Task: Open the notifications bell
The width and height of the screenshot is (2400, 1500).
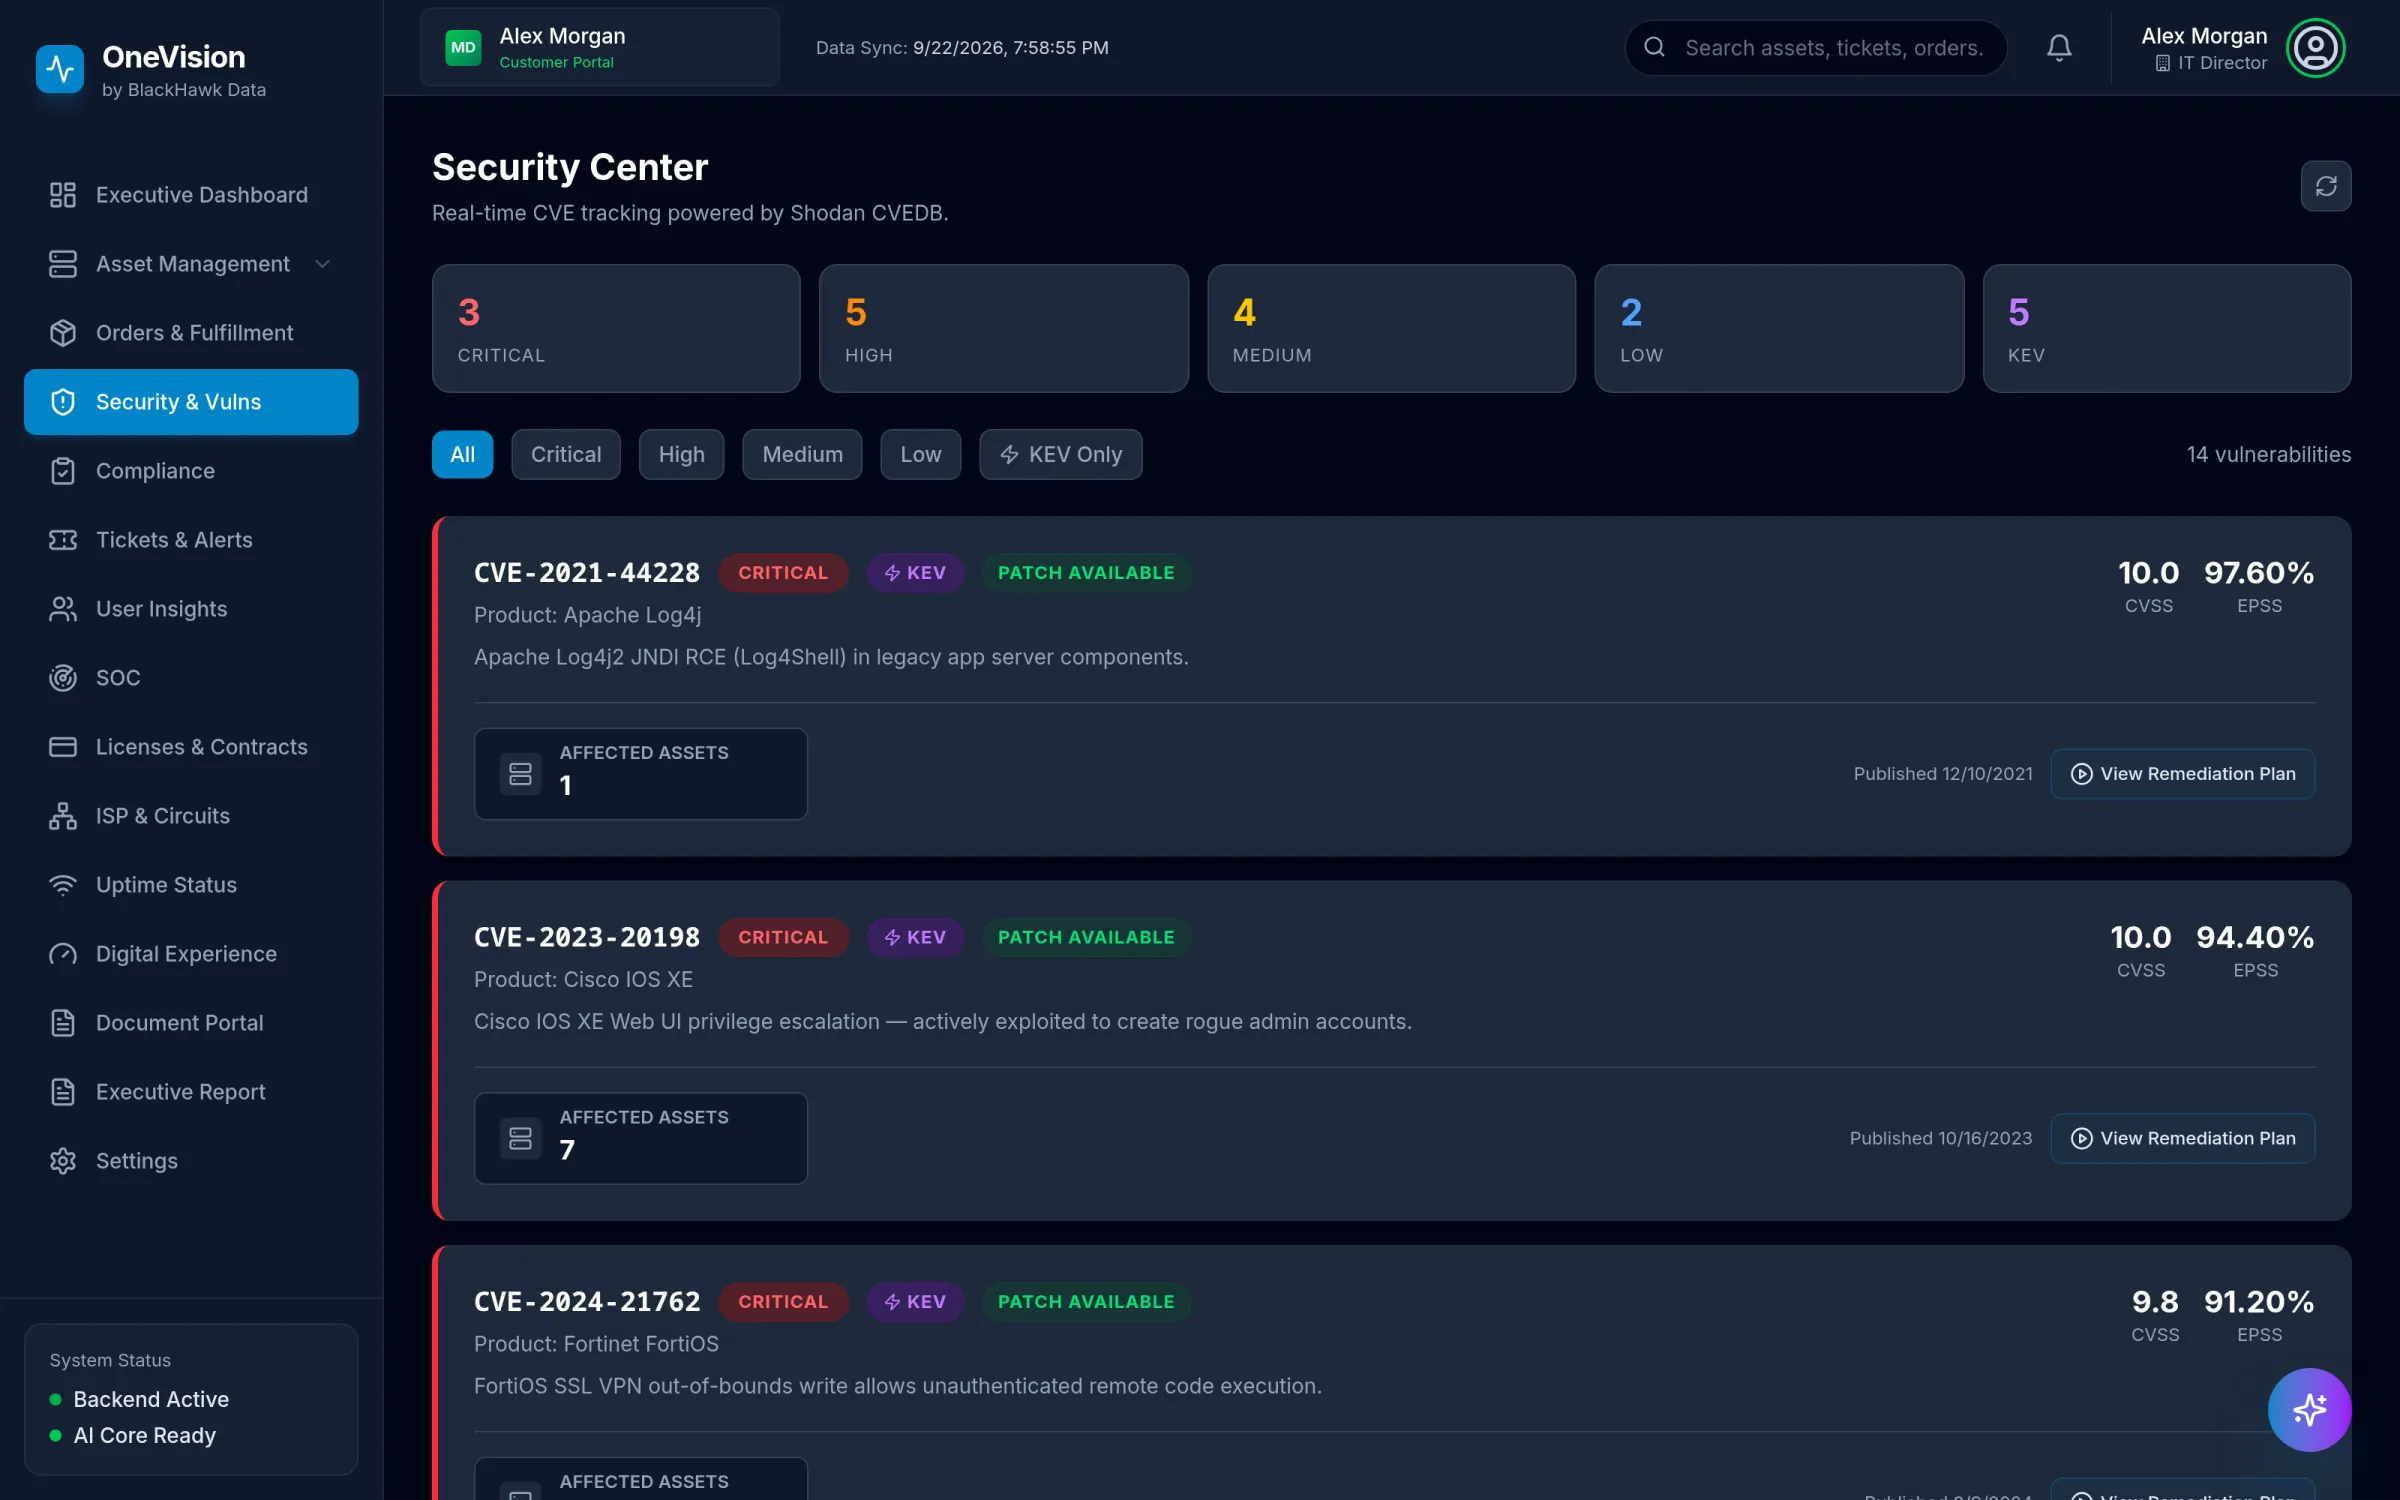Action: [x=2059, y=48]
